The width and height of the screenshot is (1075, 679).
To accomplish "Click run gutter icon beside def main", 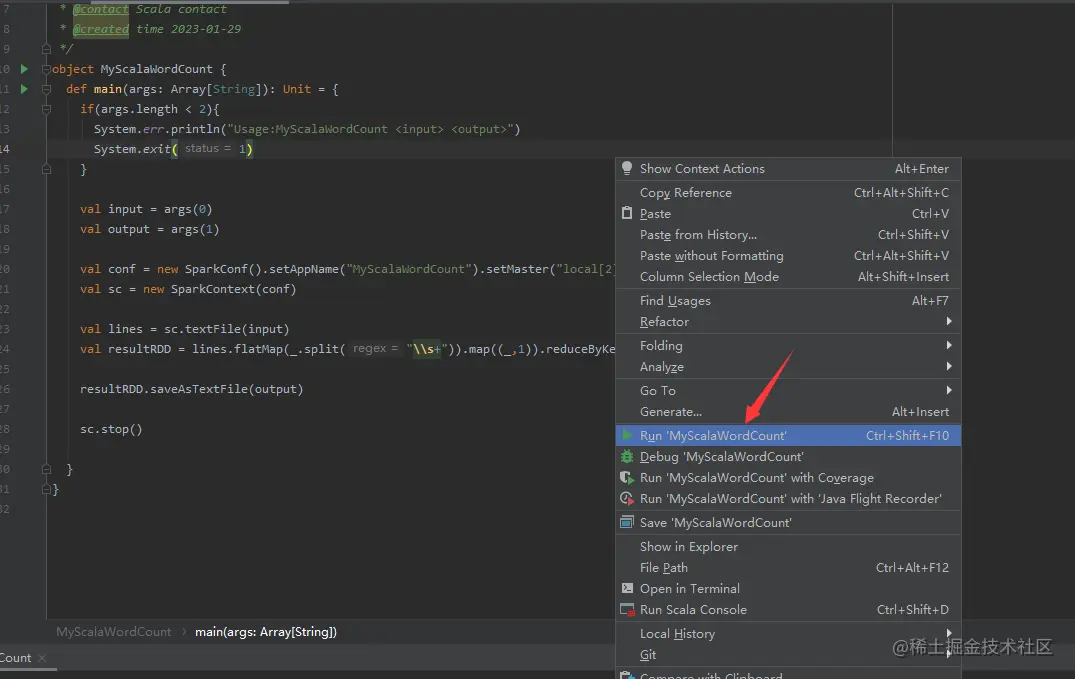I will [x=24, y=88].
